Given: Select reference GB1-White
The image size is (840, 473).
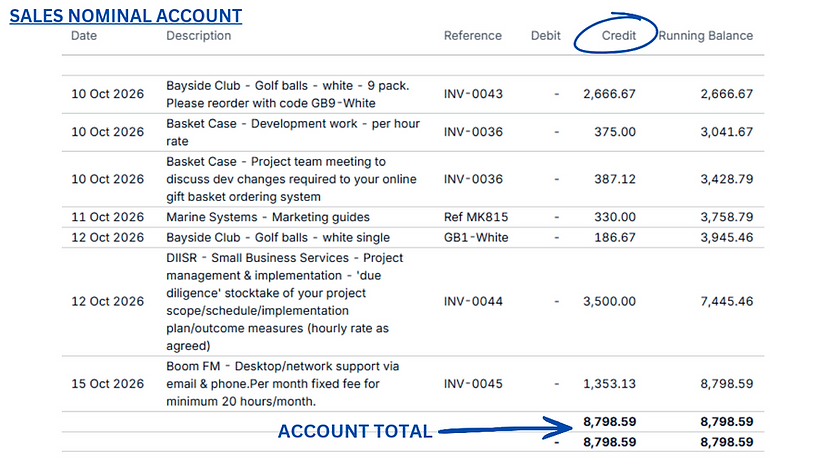Looking at the screenshot, I should pyautogui.click(x=476, y=238).
